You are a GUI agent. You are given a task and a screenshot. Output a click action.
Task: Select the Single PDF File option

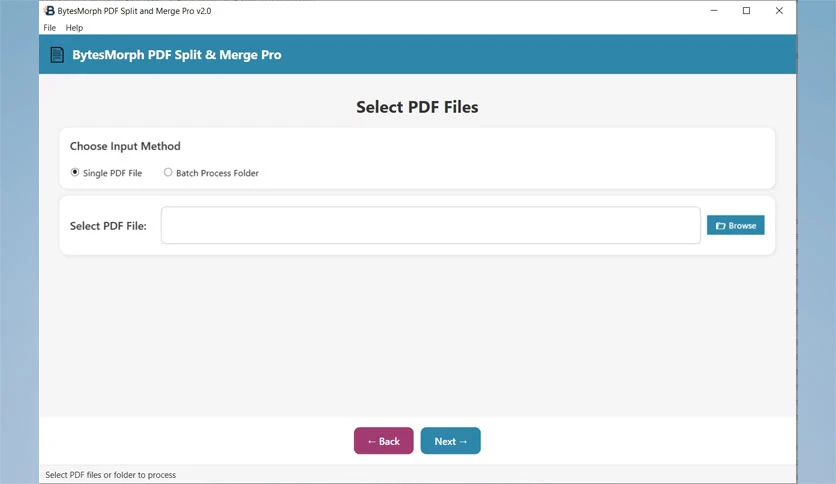(x=106, y=173)
